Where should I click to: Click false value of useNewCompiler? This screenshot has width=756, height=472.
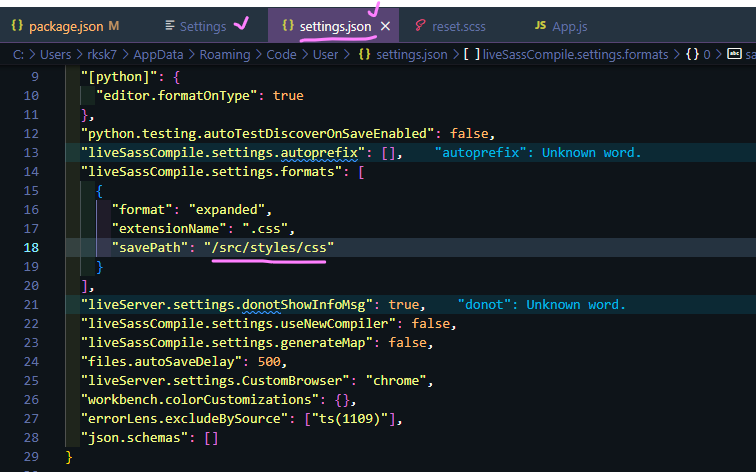(431, 324)
